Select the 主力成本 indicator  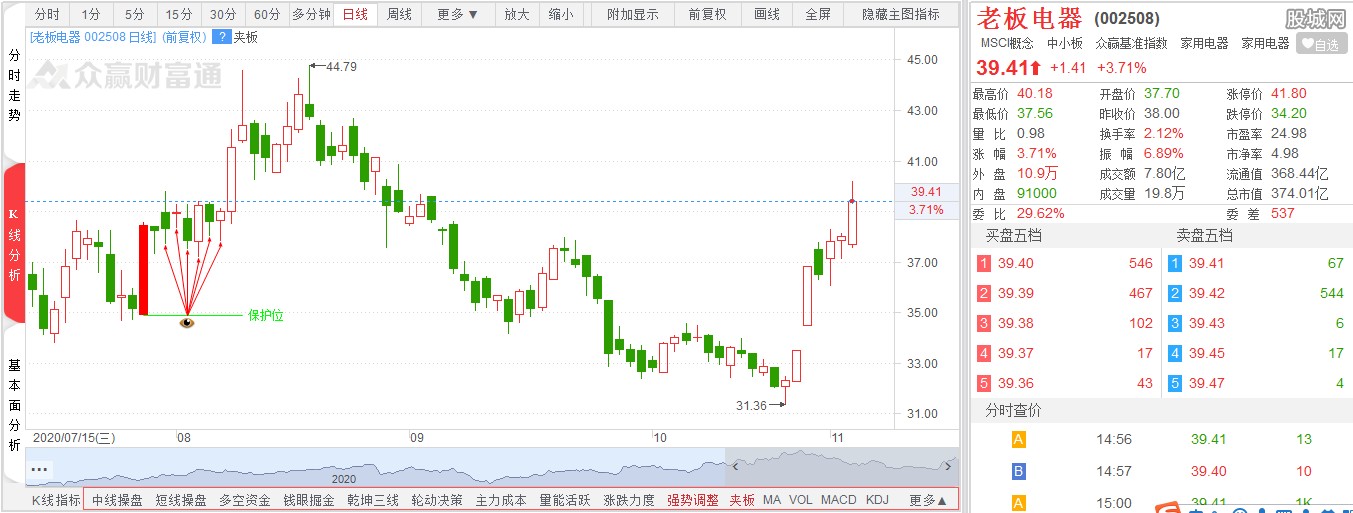click(501, 500)
